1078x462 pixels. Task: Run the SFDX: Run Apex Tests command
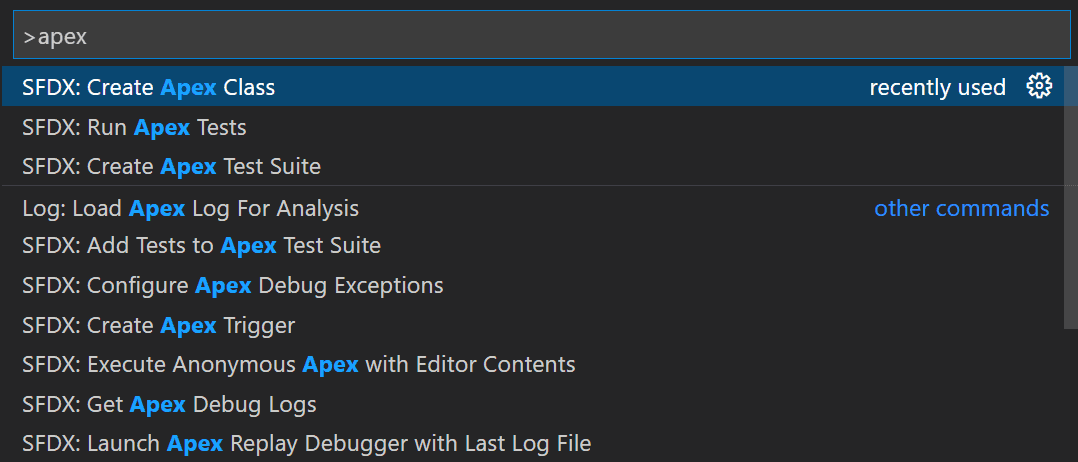point(533,127)
